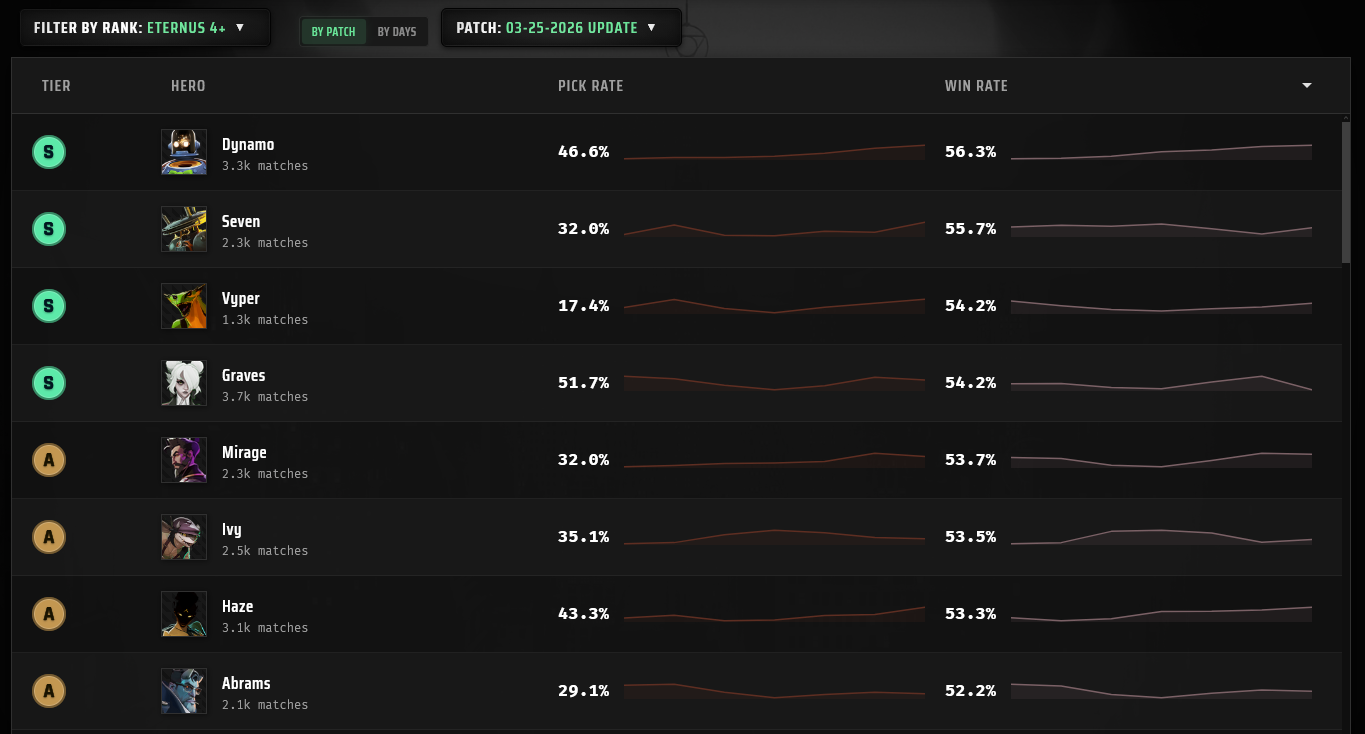Viewport: 1365px width, 734px height.
Task: Click Dynamo's 3.3k matches text
Action: click(x=265, y=166)
